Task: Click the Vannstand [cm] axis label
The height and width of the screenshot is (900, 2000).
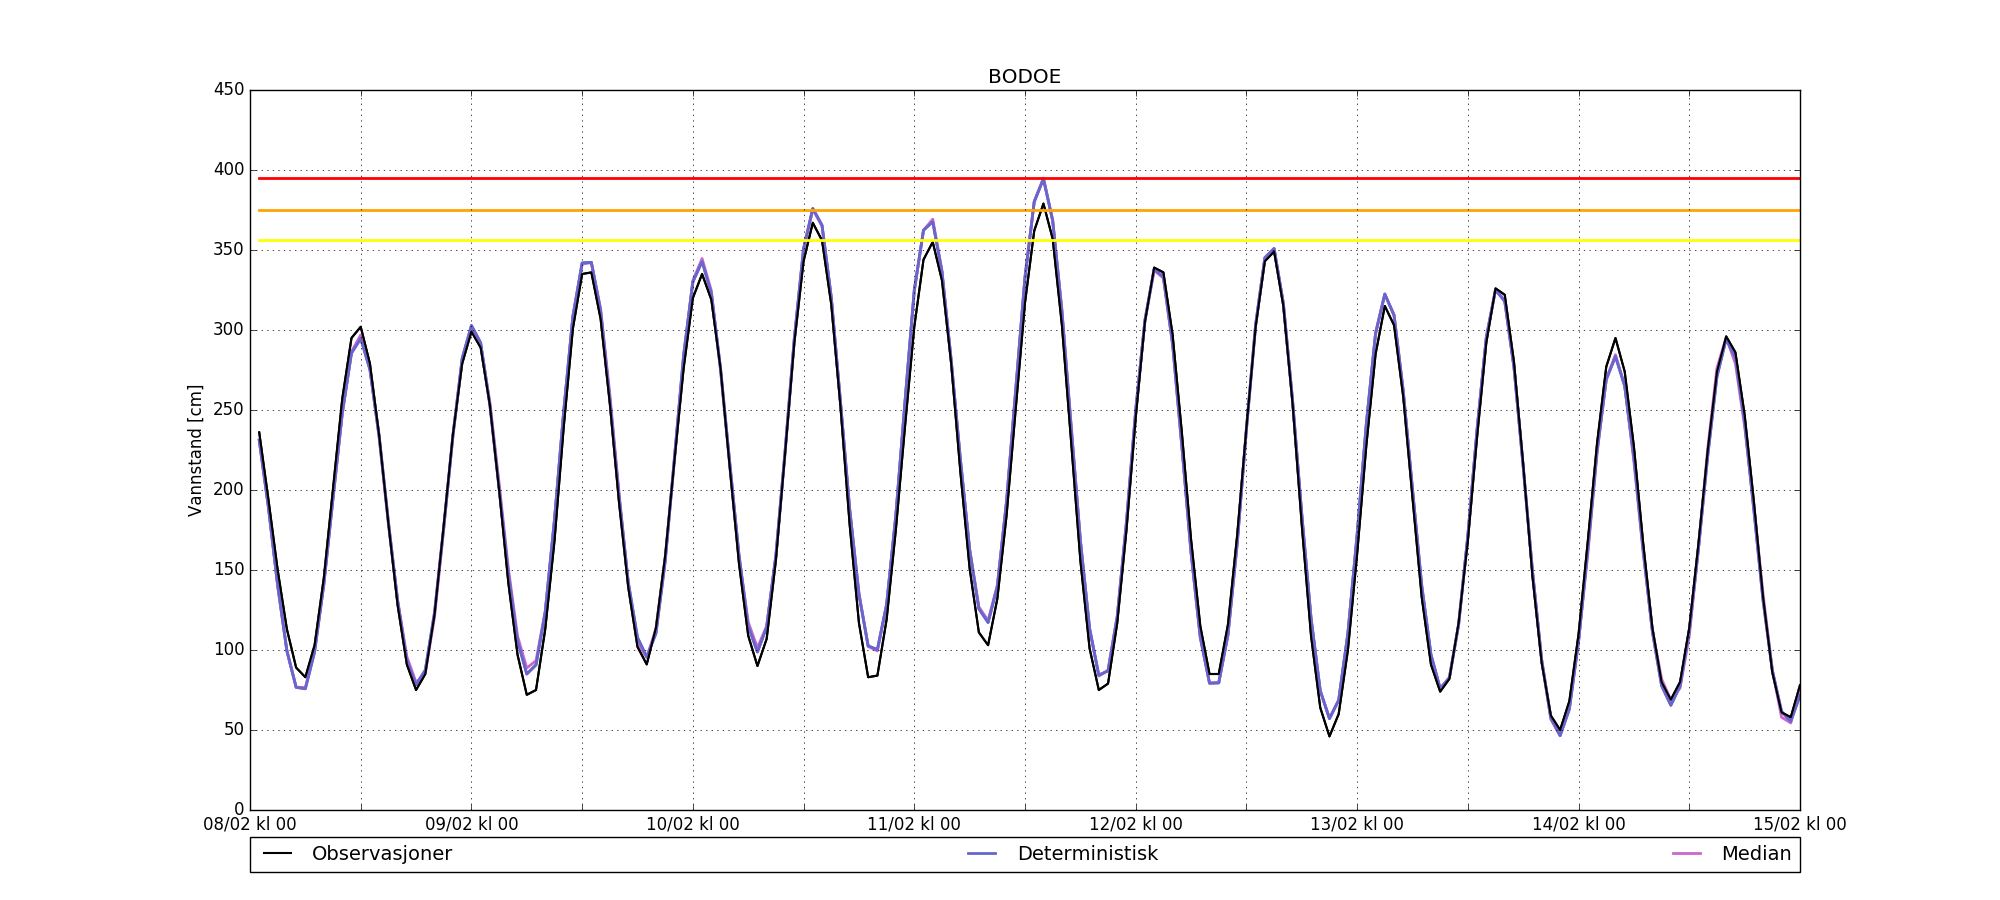Action: [195, 450]
